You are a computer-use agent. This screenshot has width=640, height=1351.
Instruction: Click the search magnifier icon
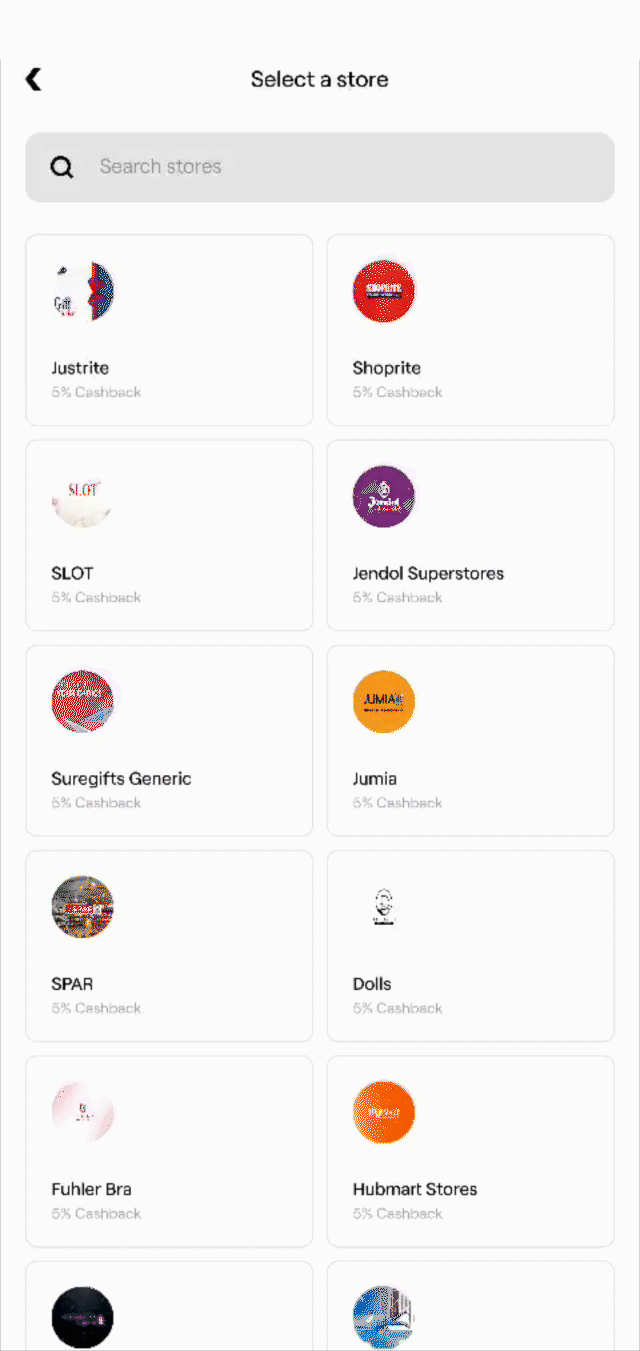click(x=61, y=167)
